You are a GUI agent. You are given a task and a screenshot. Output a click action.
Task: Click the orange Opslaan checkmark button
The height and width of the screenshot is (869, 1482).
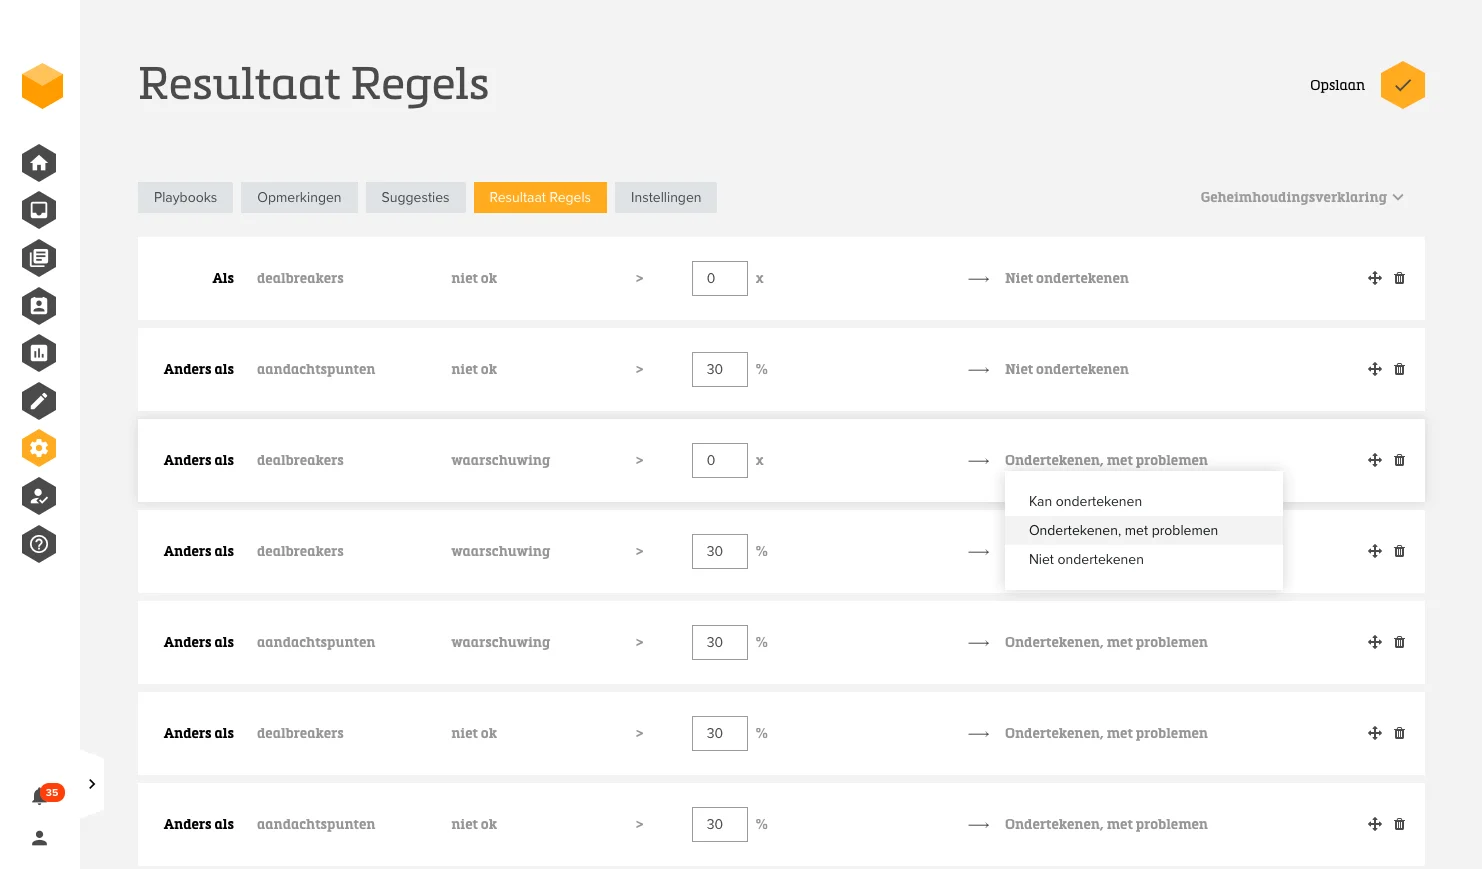click(x=1402, y=86)
